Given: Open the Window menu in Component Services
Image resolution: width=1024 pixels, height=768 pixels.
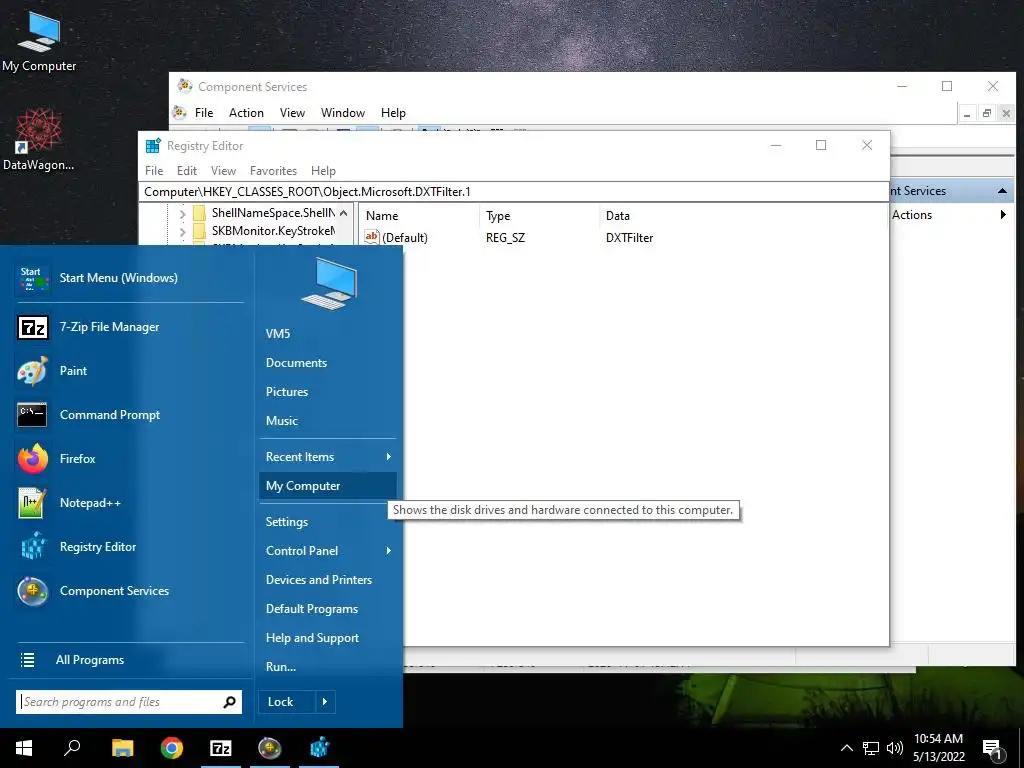Looking at the screenshot, I should tap(343, 112).
